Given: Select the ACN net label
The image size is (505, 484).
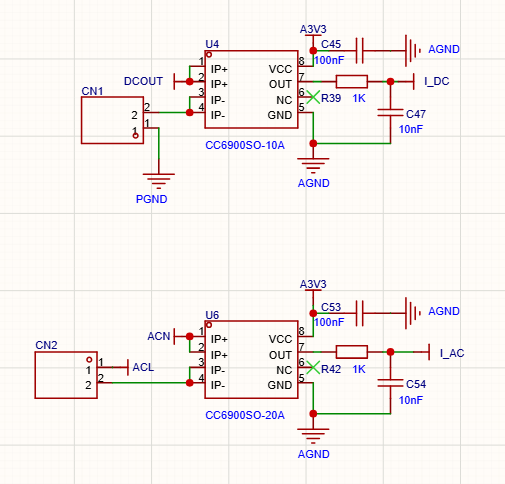Looking at the screenshot, I should (159, 336).
